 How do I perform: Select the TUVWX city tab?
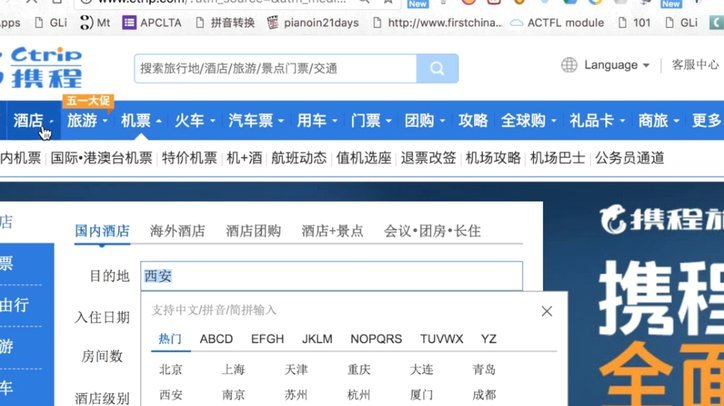[441, 339]
